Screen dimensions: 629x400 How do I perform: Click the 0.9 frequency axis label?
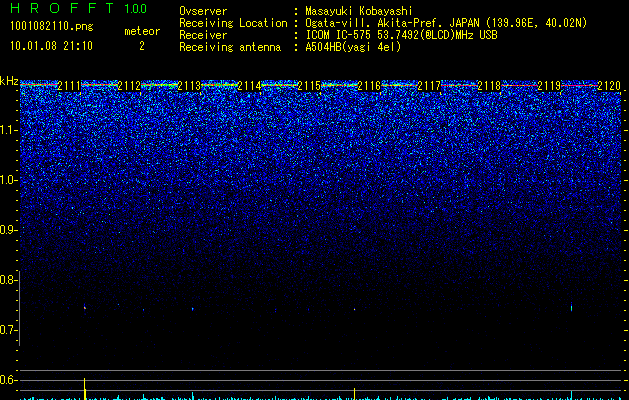tap(8, 230)
